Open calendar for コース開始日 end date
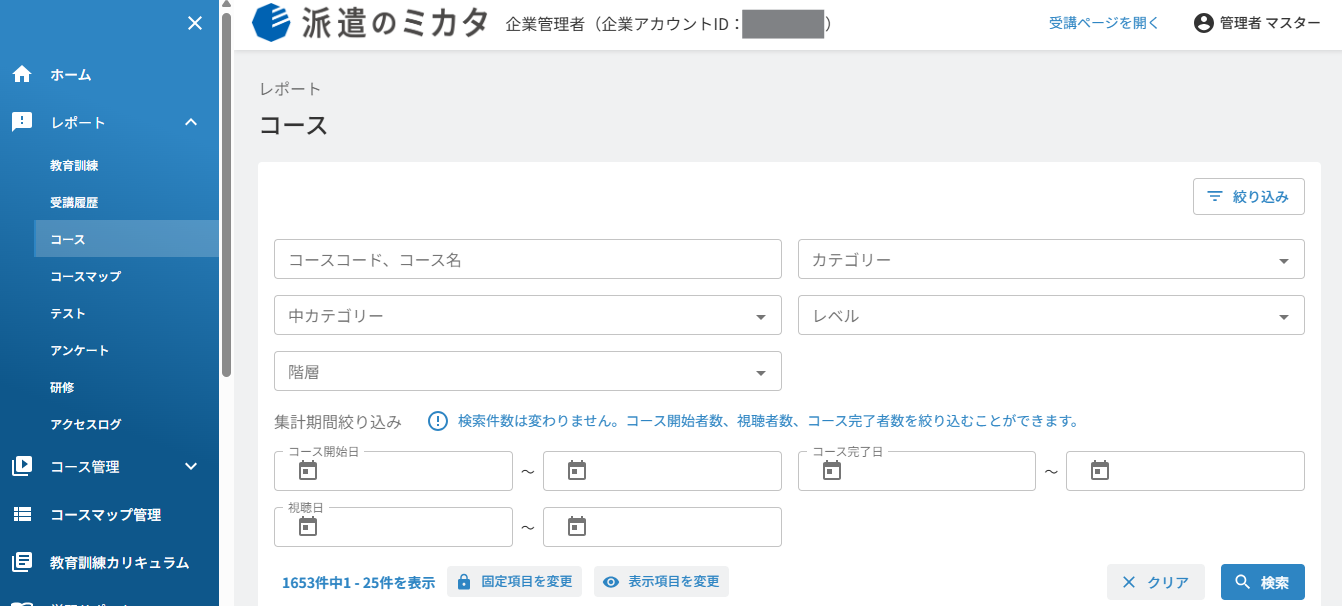Image resolution: width=1342 pixels, height=606 pixels. (x=577, y=470)
